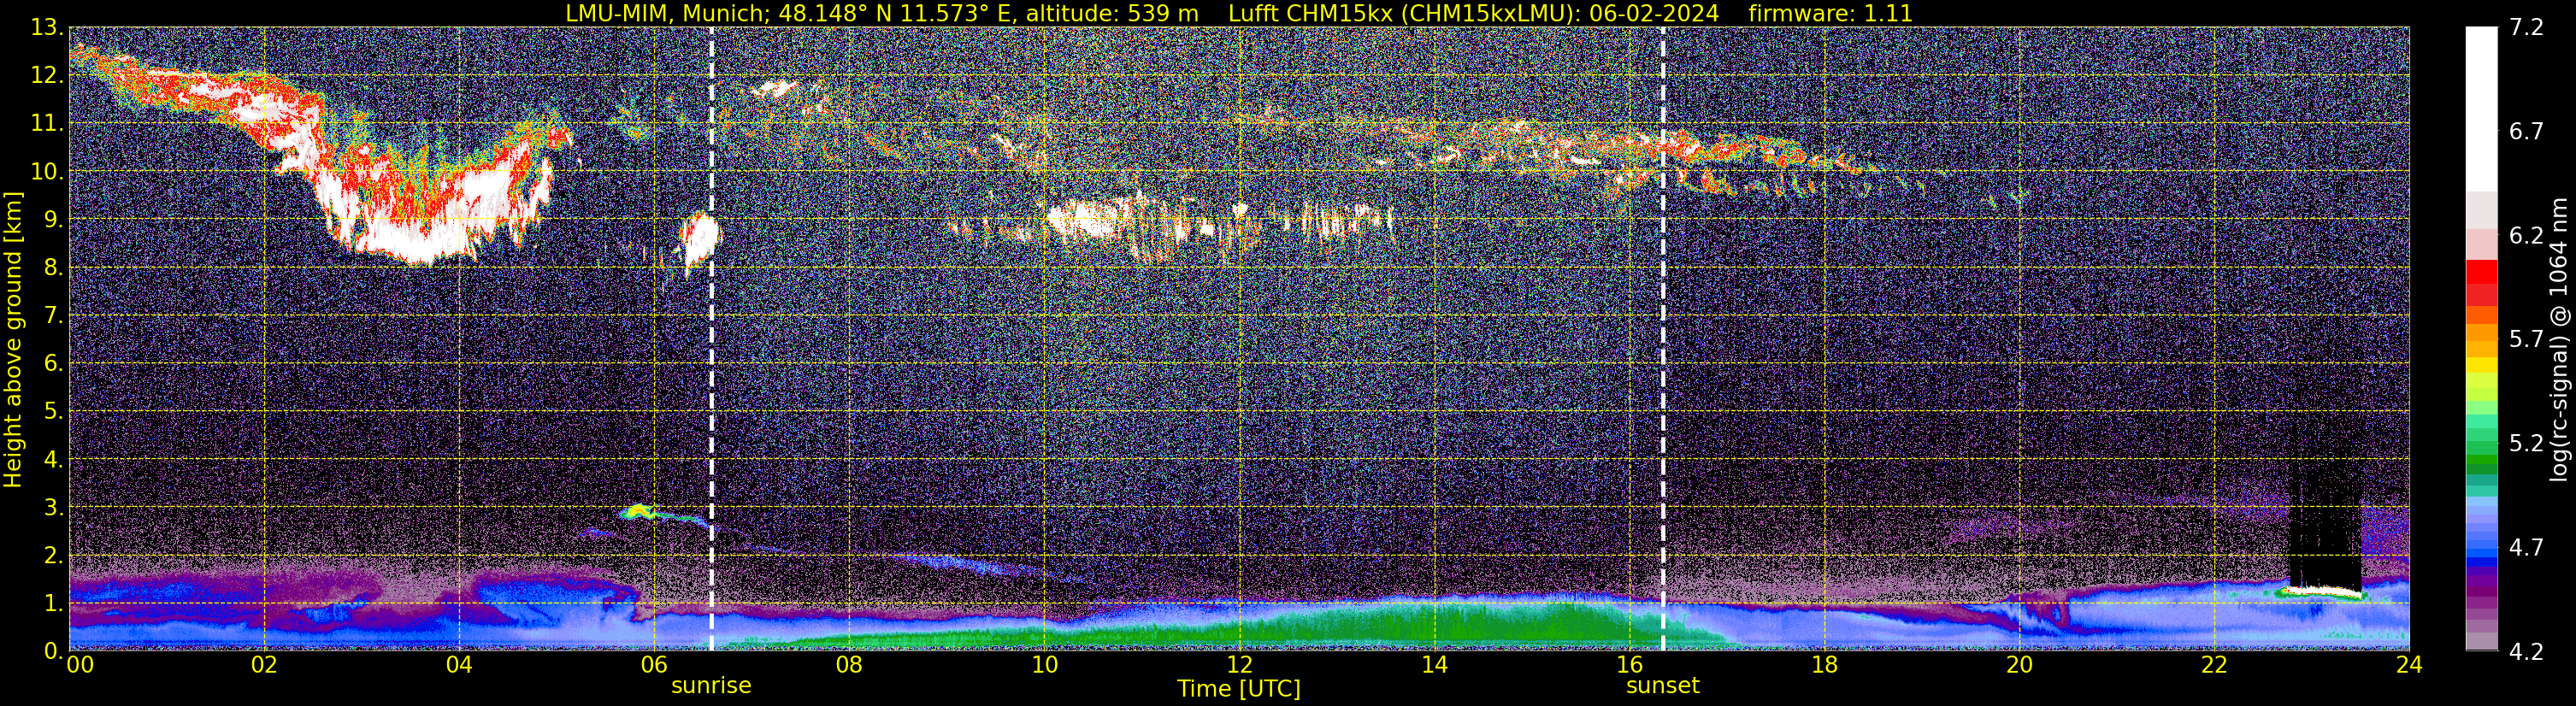Image resolution: width=2576 pixels, height=706 pixels.
Task: Click the time axis tick label "14"
Action: (x=1434, y=665)
